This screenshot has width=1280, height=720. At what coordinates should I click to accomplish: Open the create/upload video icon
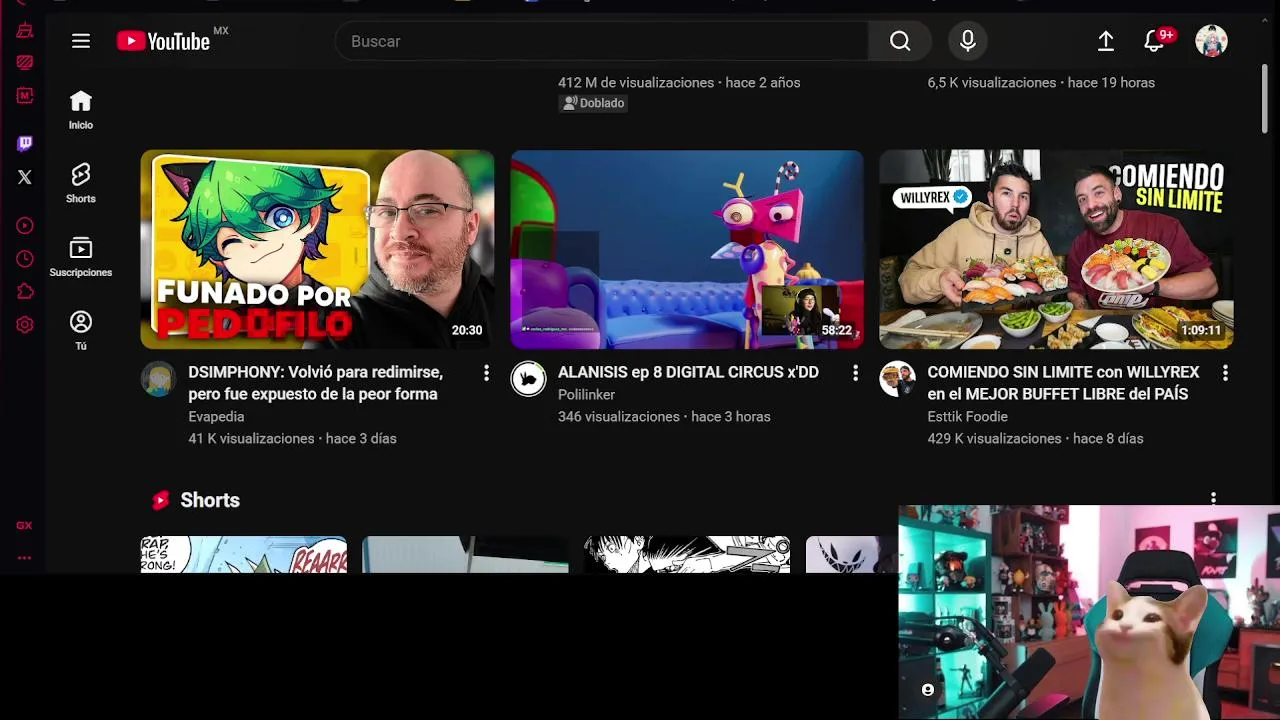1106,41
